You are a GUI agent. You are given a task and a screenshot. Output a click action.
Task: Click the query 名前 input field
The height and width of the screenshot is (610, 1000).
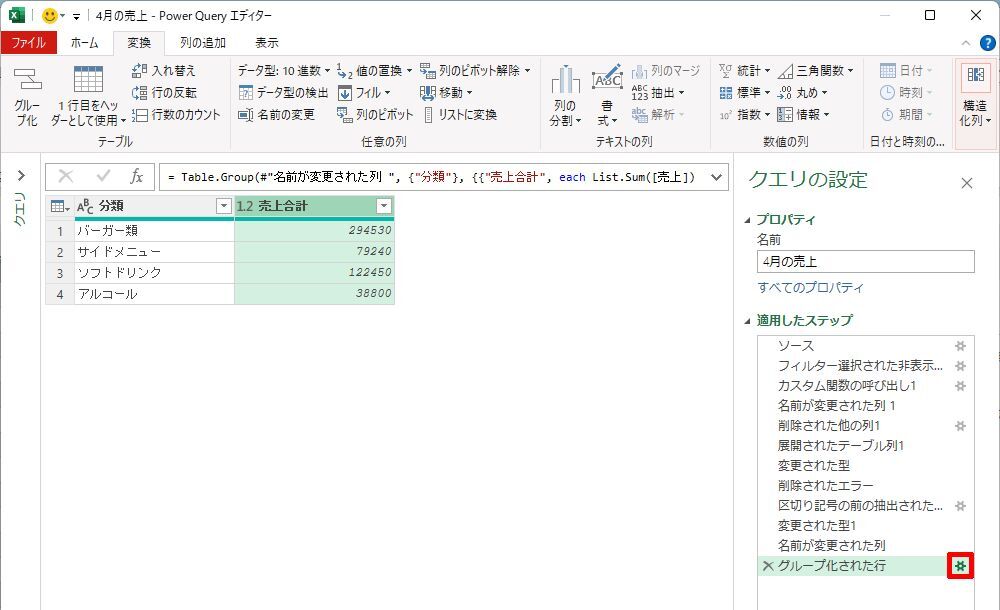865,262
